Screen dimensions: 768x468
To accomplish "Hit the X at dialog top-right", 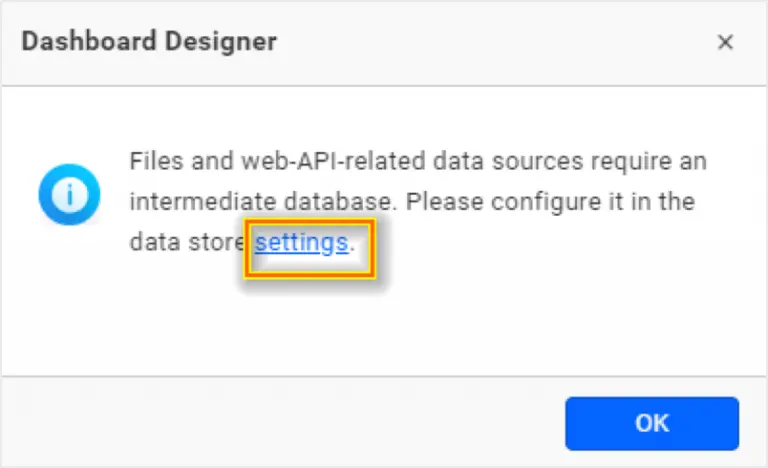I will click(x=726, y=42).
